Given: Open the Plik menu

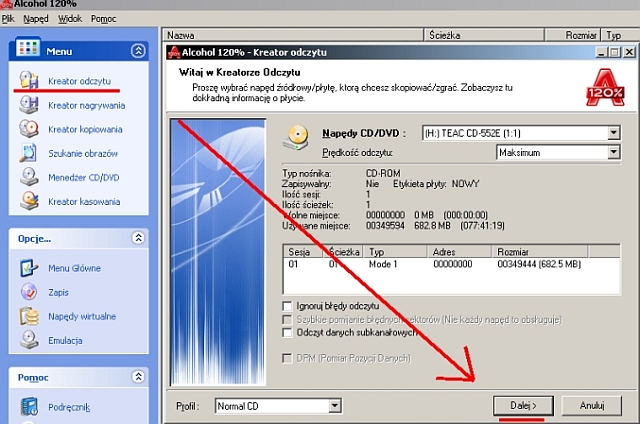Looking at the screenshot, I should [8, 19].
